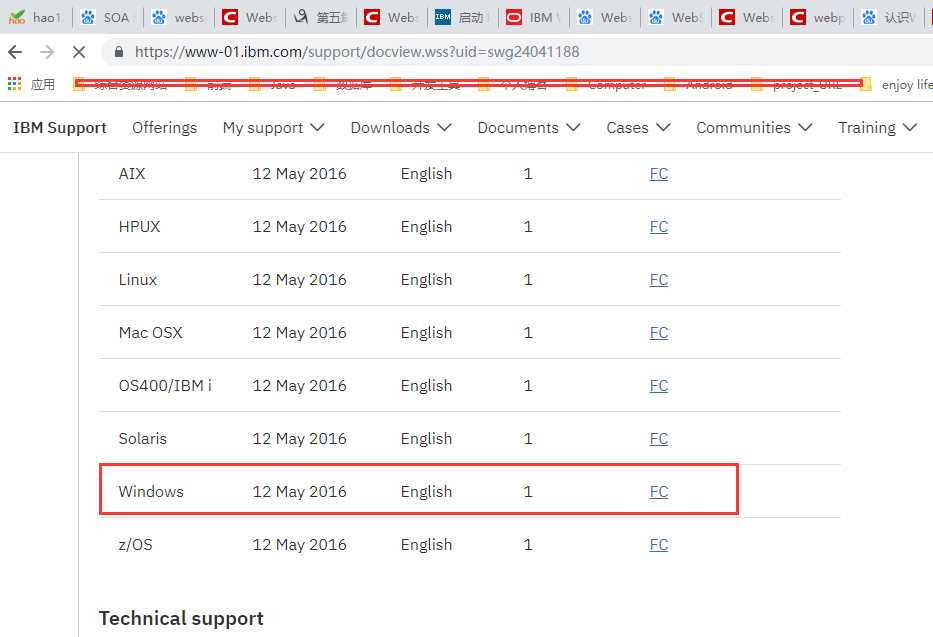Switch to the 第五 tab
The width and height of the screenshot is (933, 637).
pos(321,17)
